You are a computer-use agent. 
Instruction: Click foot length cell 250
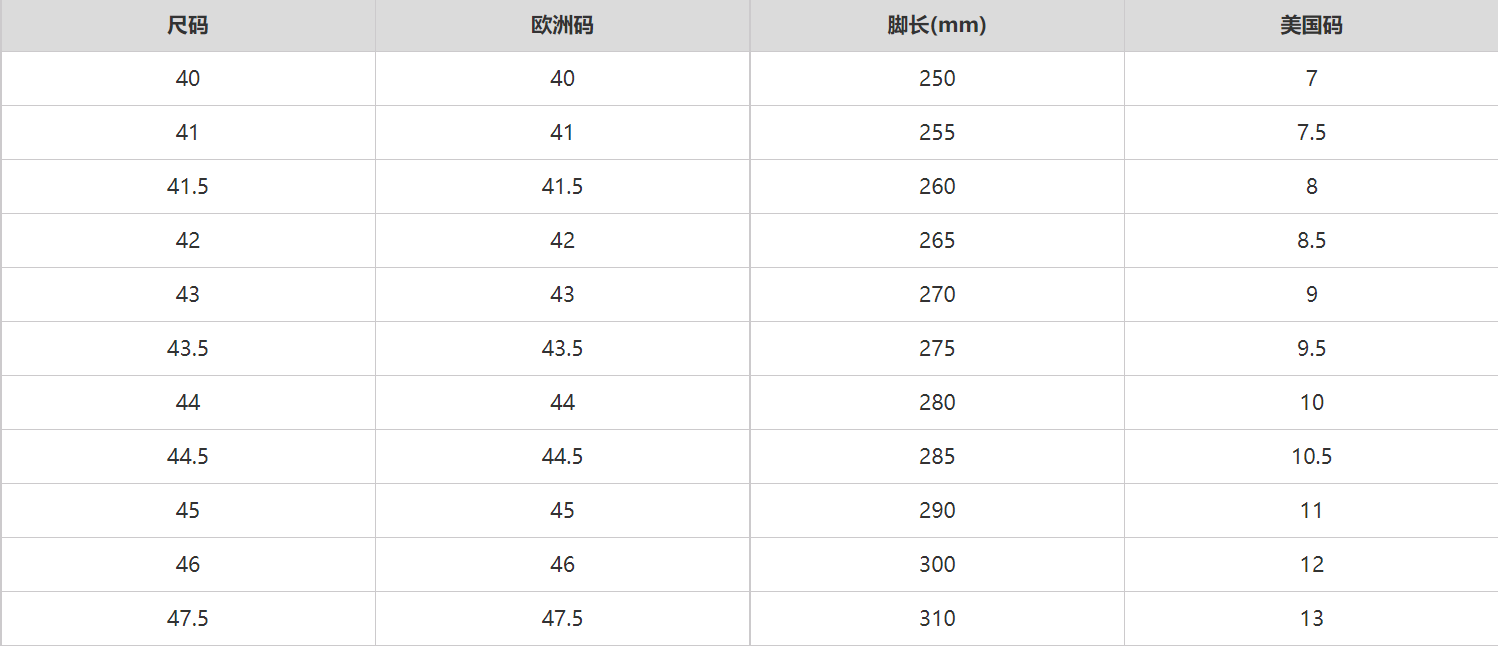click(x=937, y=79)
